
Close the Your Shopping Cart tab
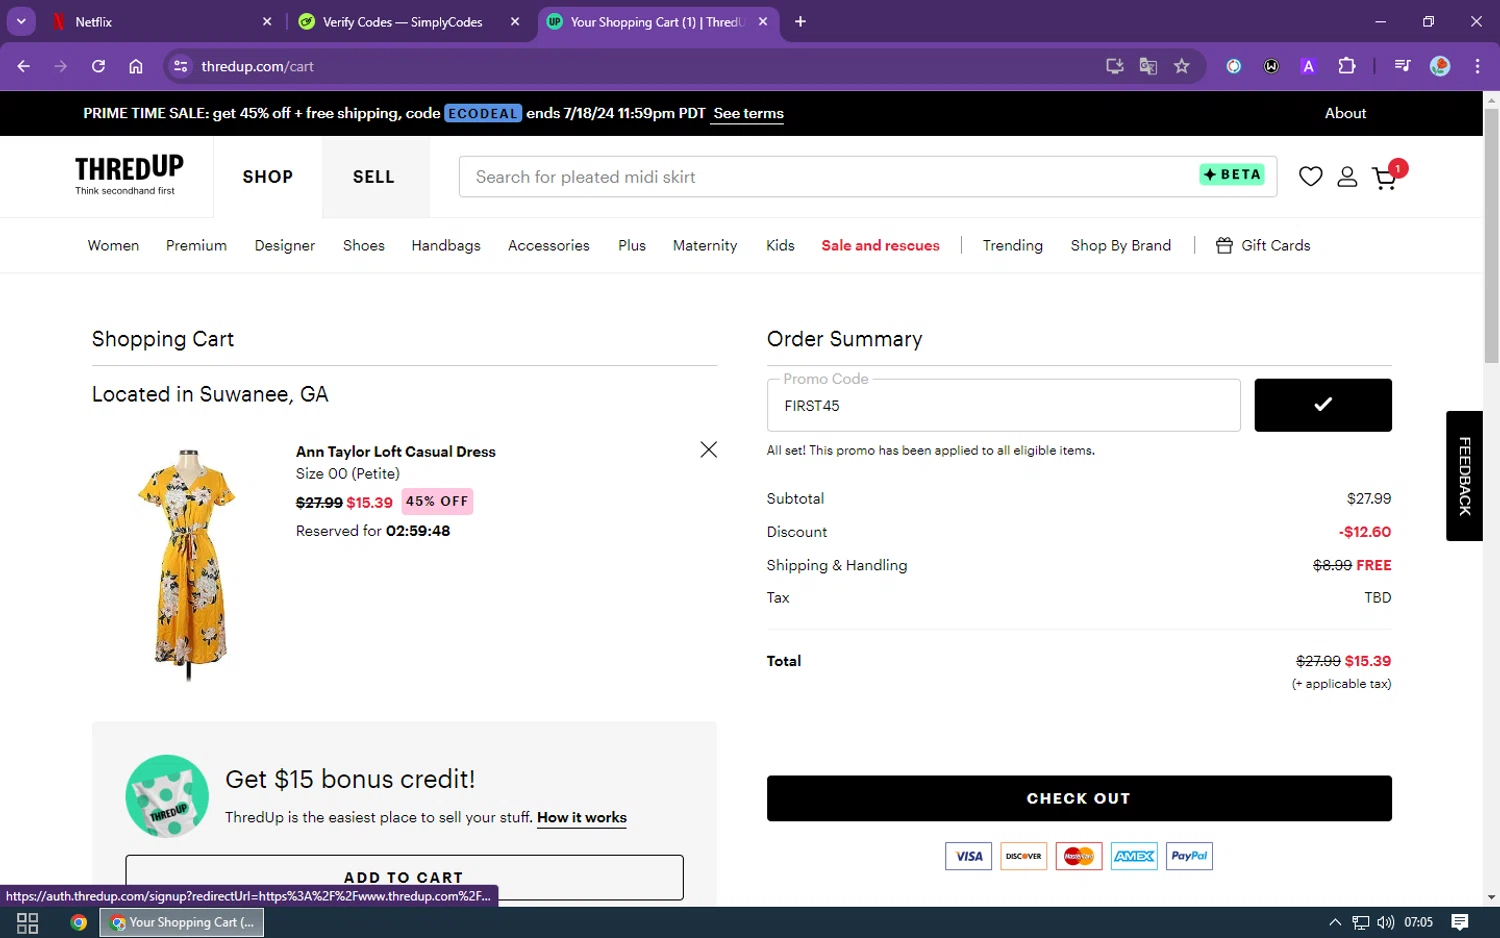(763, 21)
